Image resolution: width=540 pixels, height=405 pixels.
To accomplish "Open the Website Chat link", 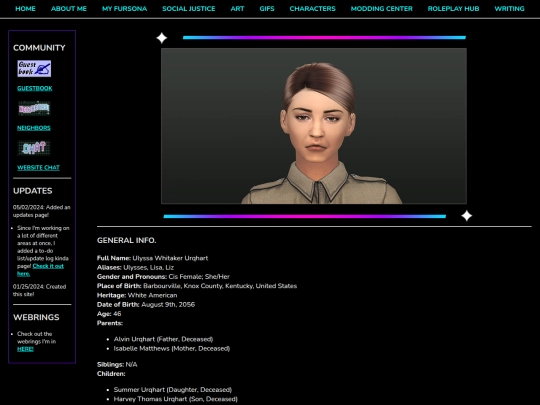I will point(39,168).
